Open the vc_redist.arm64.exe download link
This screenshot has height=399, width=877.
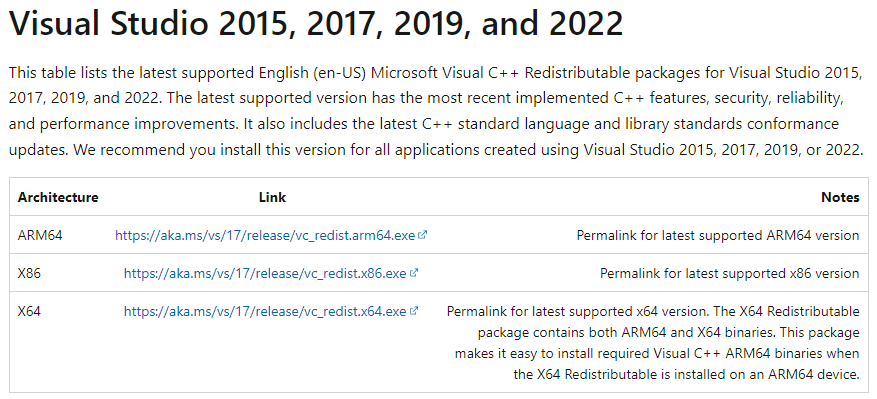click(x=265, y=235)
